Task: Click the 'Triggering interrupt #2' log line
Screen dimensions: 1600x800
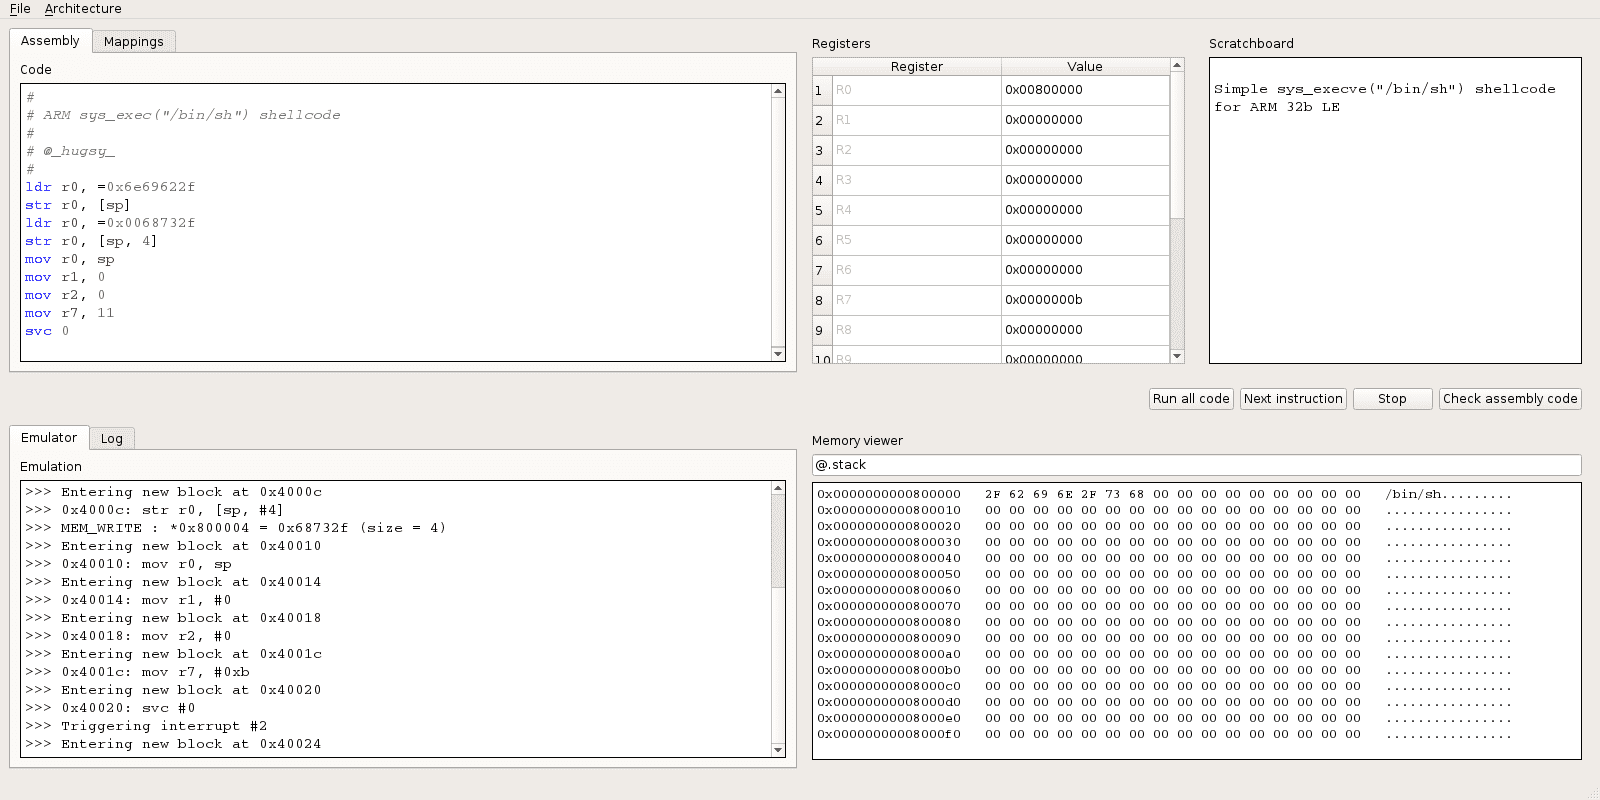Action: 146,726
